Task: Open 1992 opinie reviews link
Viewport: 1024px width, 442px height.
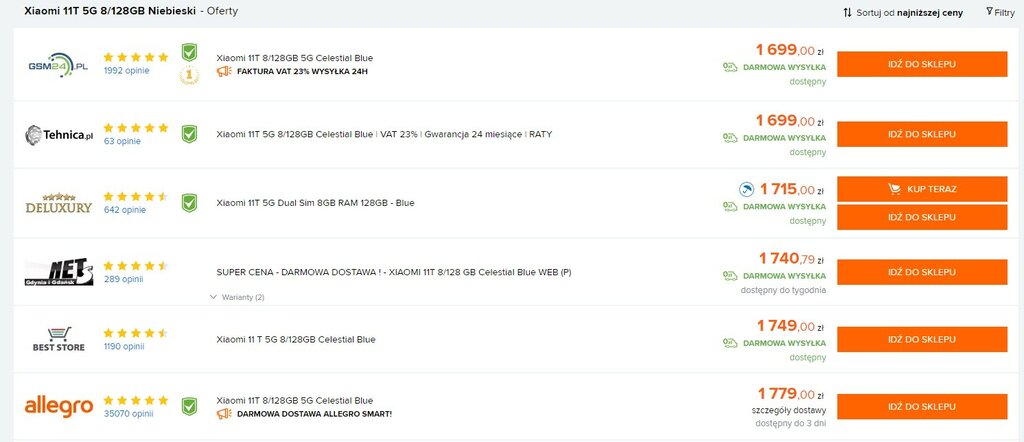Action: [126, 71]
